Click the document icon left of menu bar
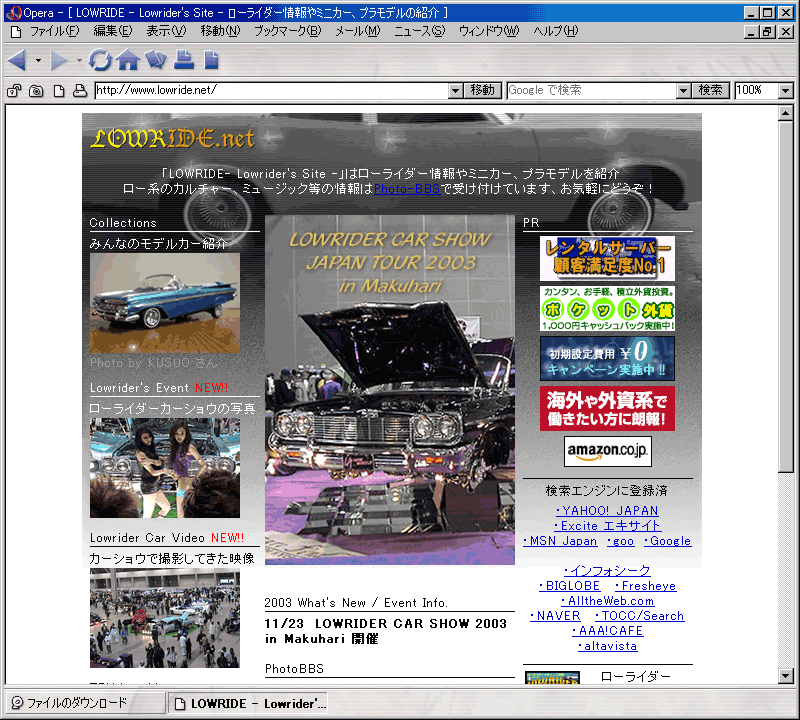Image resolution: width=800 pixels, height=720 pixels. tap(16, 32)
